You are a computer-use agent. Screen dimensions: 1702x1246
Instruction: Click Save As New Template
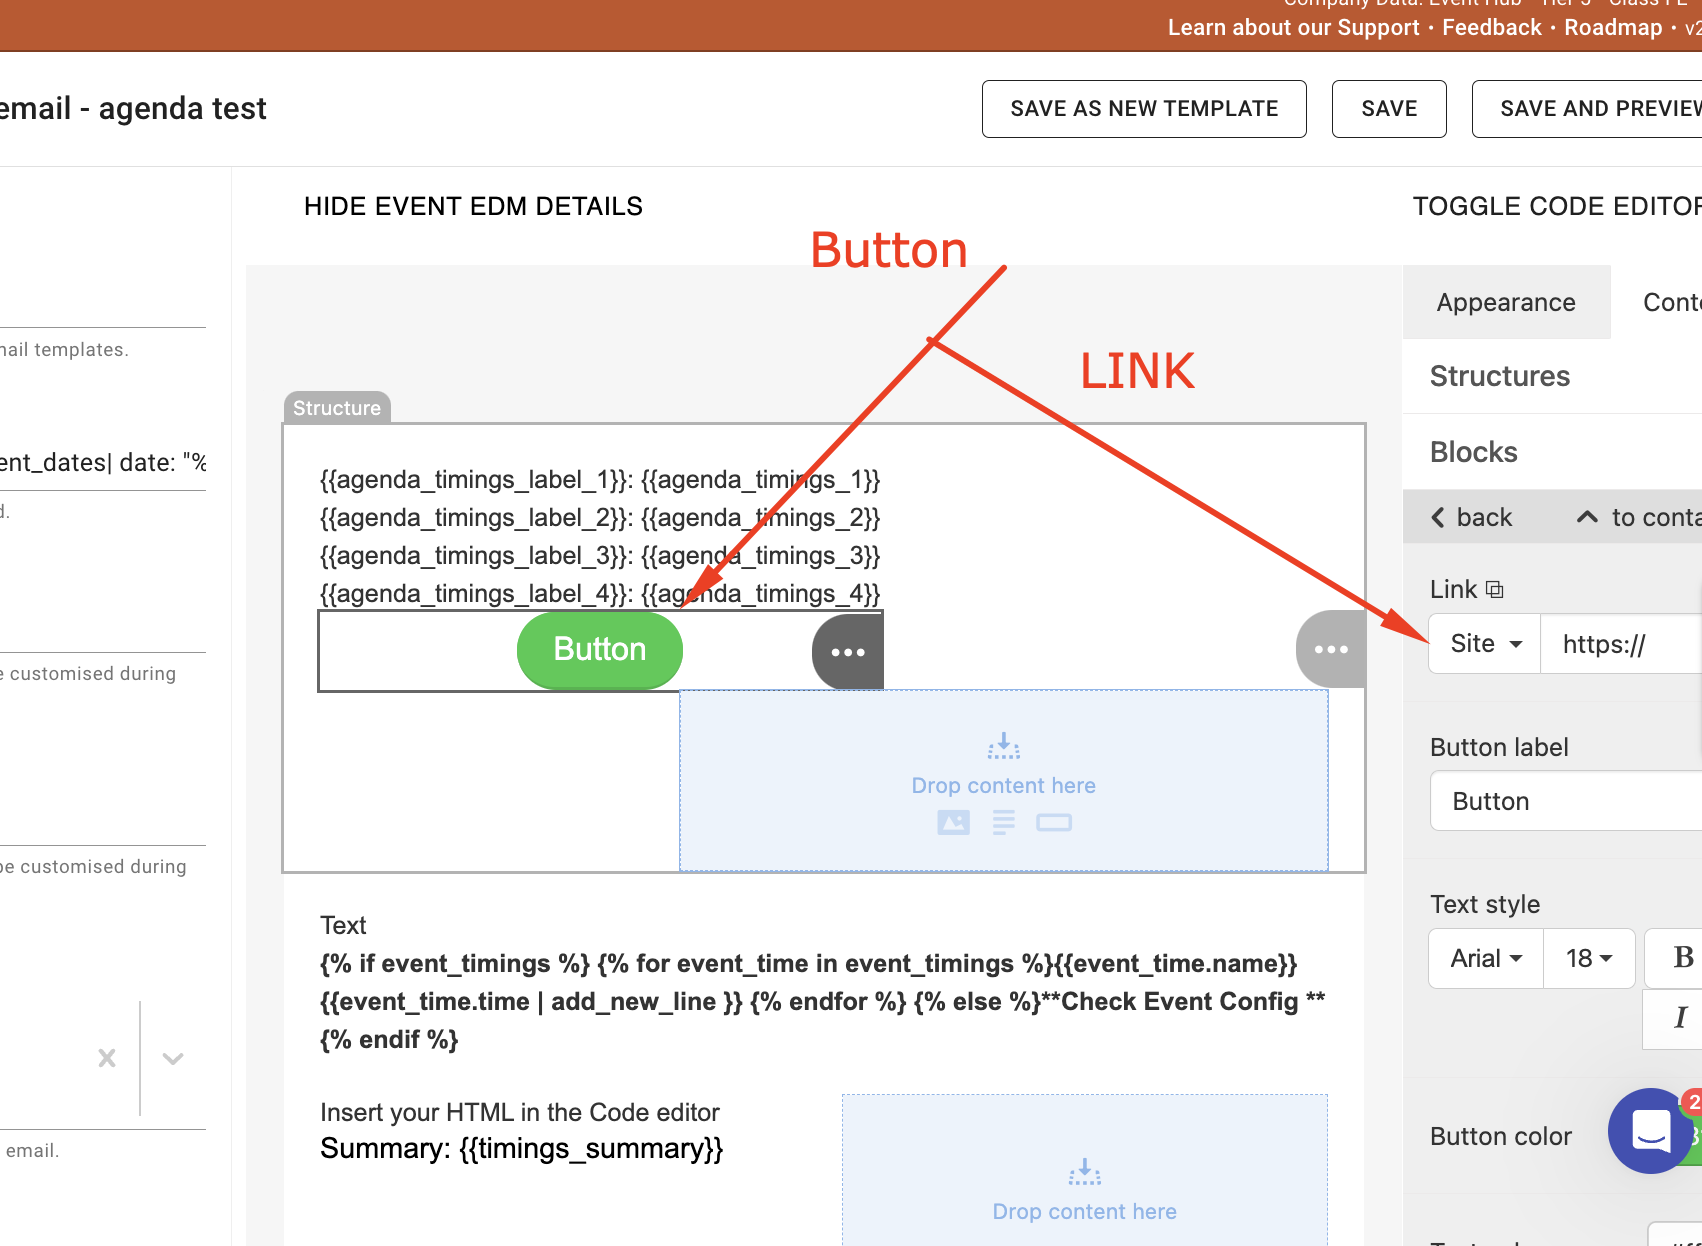[1144, 109]
